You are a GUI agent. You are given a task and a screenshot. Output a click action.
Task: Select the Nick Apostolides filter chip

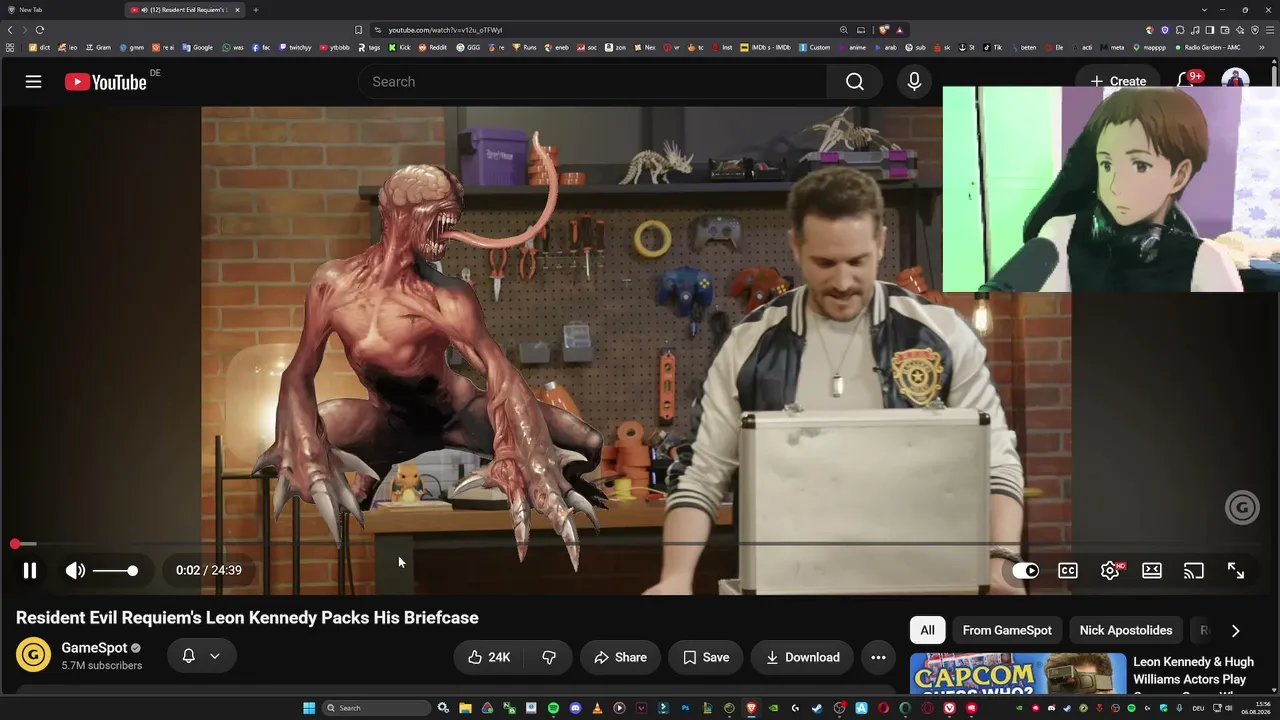[1126, 630]
